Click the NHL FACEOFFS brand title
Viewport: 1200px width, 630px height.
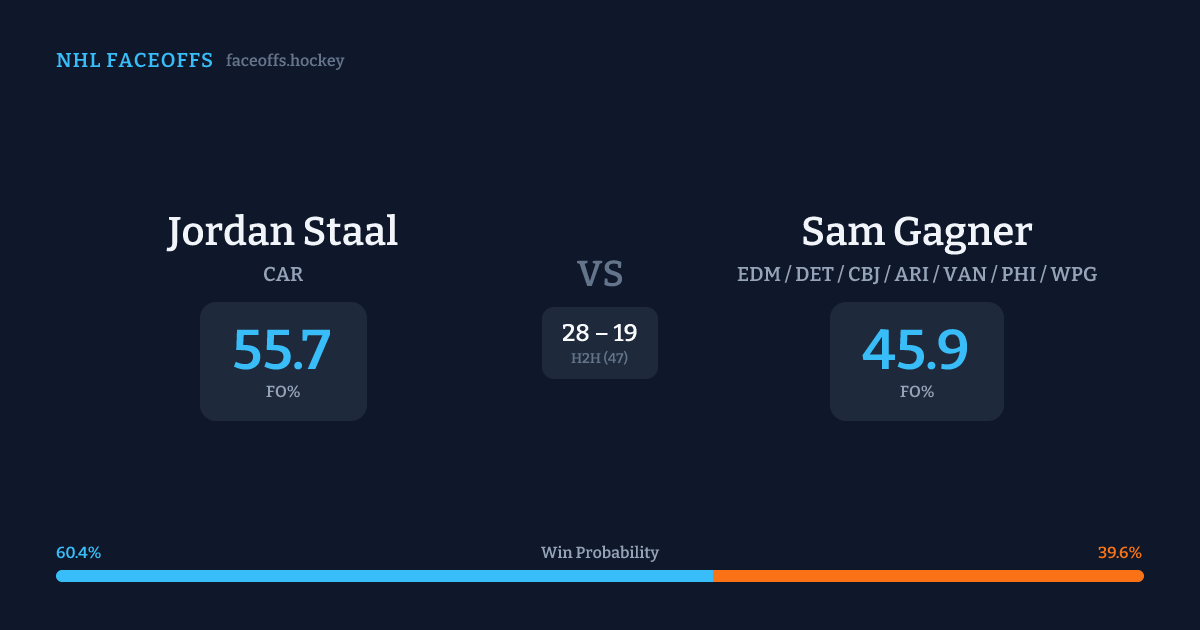click(134, 61)
